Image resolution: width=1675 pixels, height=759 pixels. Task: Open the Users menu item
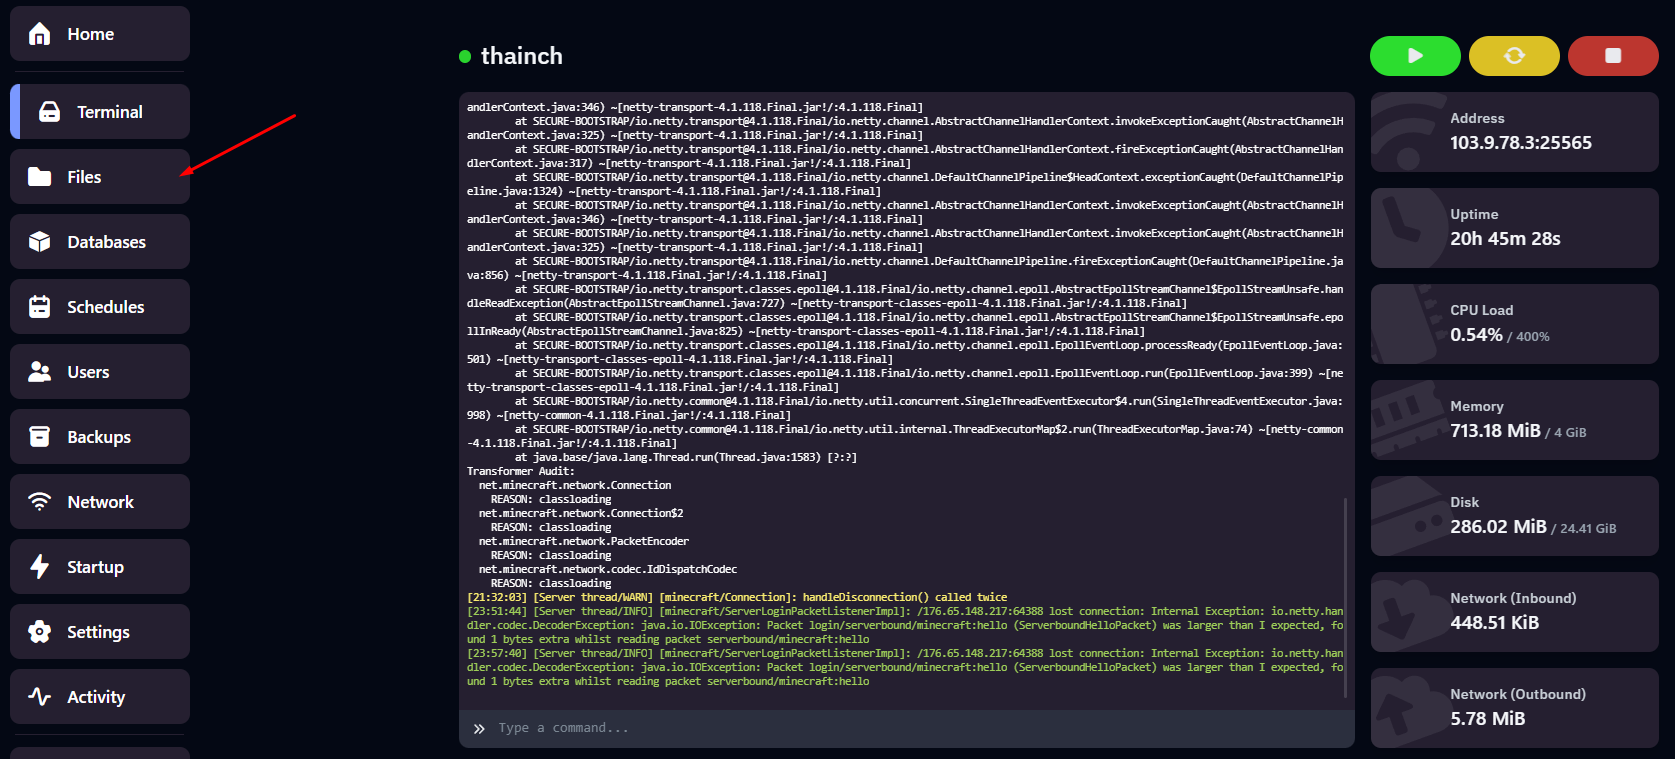click(88, 372)
